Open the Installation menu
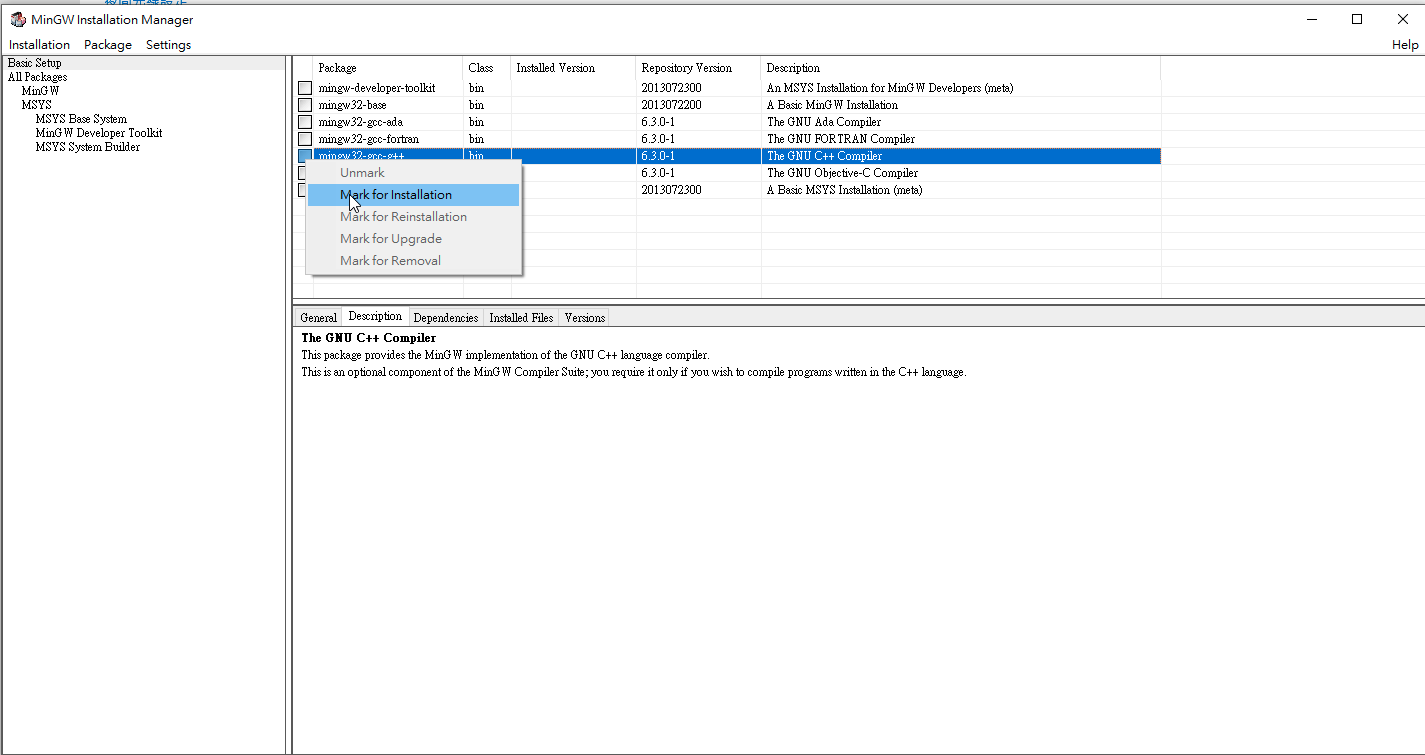The height and width of the screenshot is (755, 1425). click(x=40, y=45)
